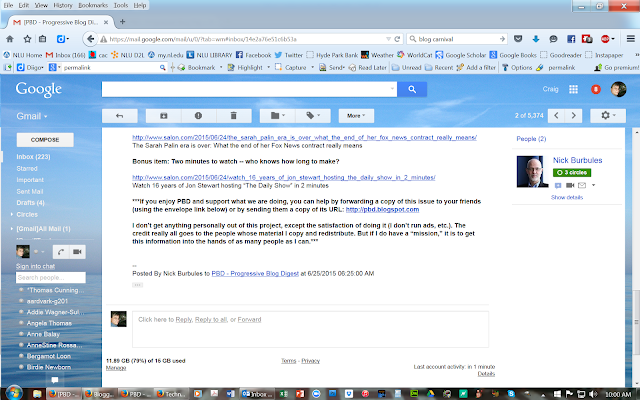Open the Firefox hamburger menu
Viewport: 640px width, 400px height.
[631, 39]
